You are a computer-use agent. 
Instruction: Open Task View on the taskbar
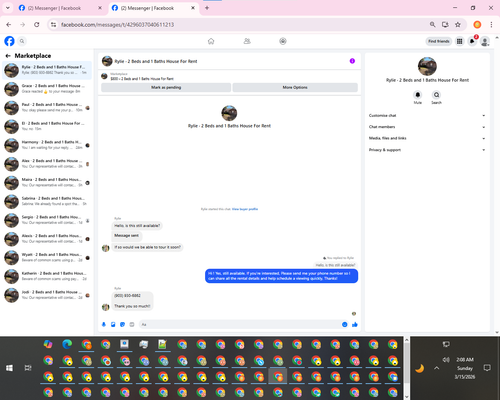28,368
